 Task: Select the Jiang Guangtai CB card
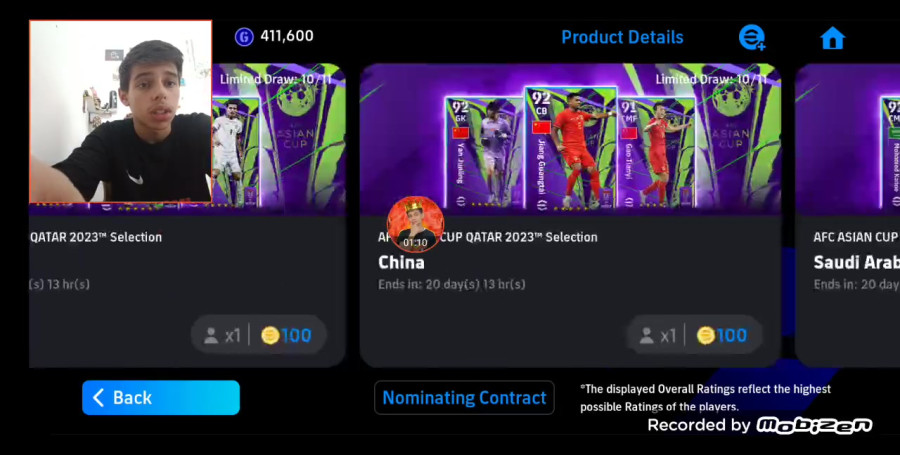pyautogui.click(x=570, y=149)
